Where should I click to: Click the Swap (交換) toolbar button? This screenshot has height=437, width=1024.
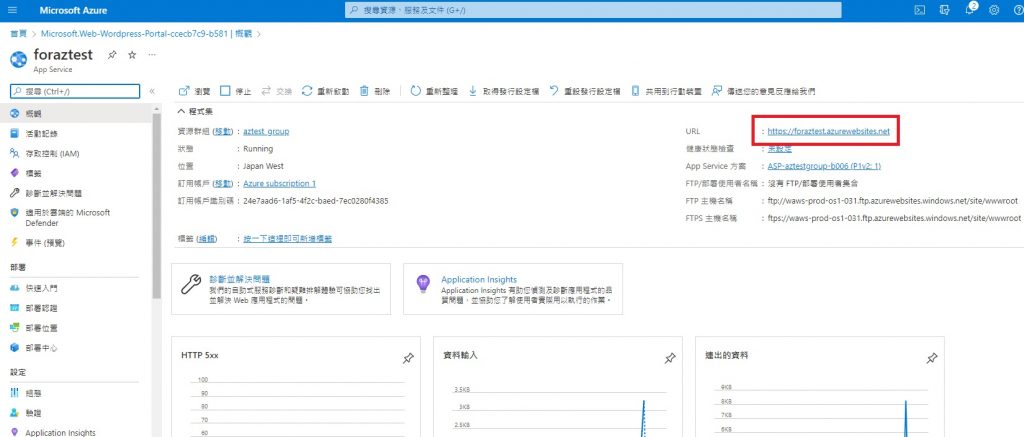[x=276, y=91]
